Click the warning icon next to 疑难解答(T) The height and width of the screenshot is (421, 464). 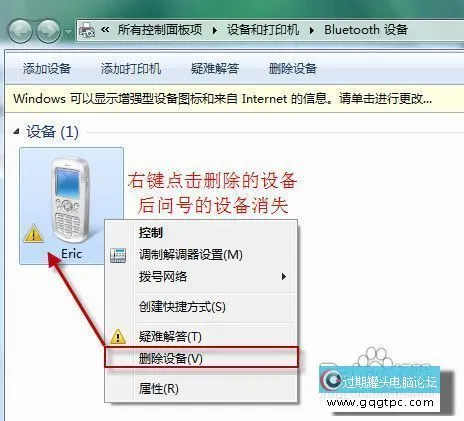click(118, 336)
